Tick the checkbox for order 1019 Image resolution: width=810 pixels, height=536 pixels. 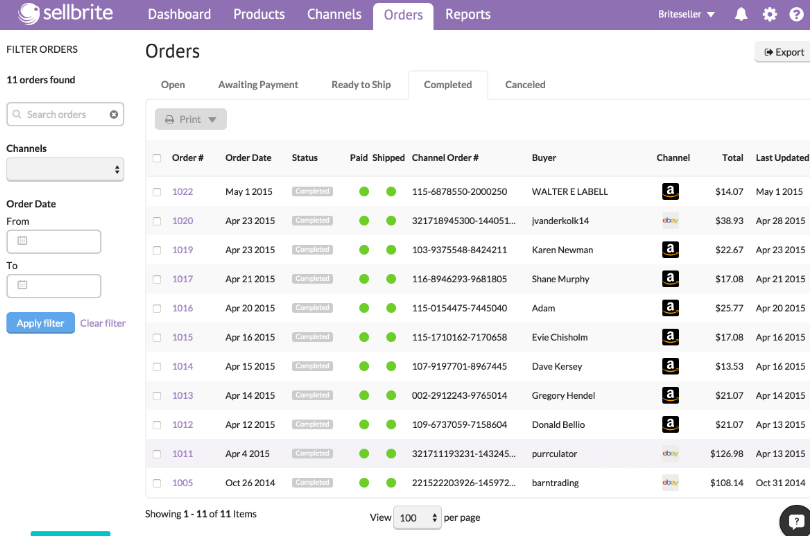coord(157,250)
